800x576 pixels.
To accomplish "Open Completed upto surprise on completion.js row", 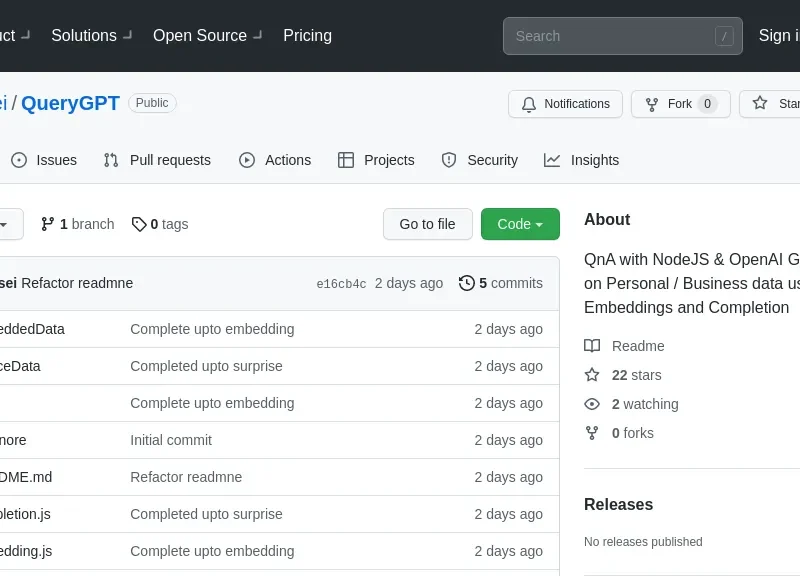I will 206,514.
